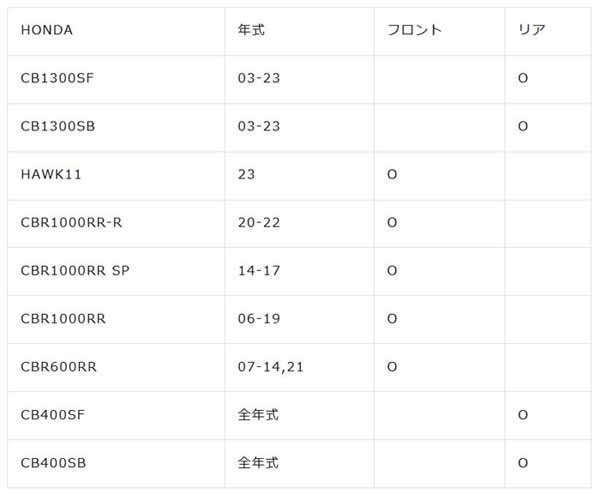Select the リア column header
Image resolution: width=600 pixels, height=494 pixels.
pos(531,30)
